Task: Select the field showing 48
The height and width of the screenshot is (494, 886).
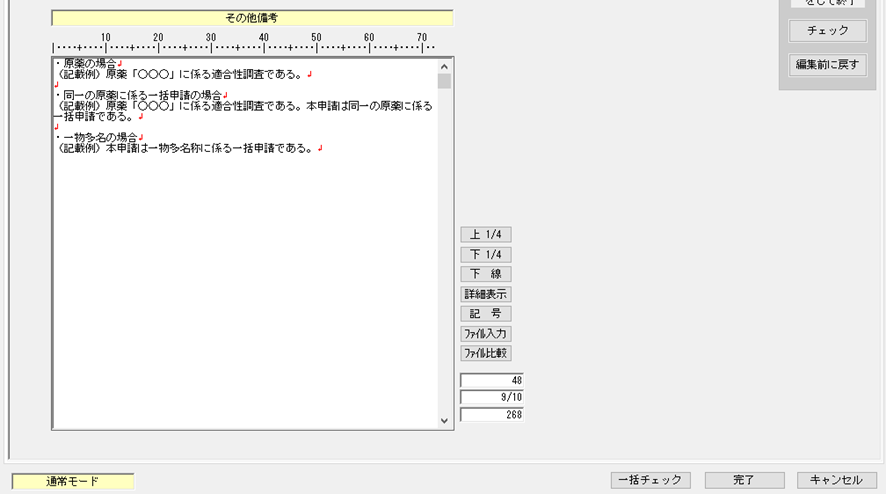Action: (491, 380)
